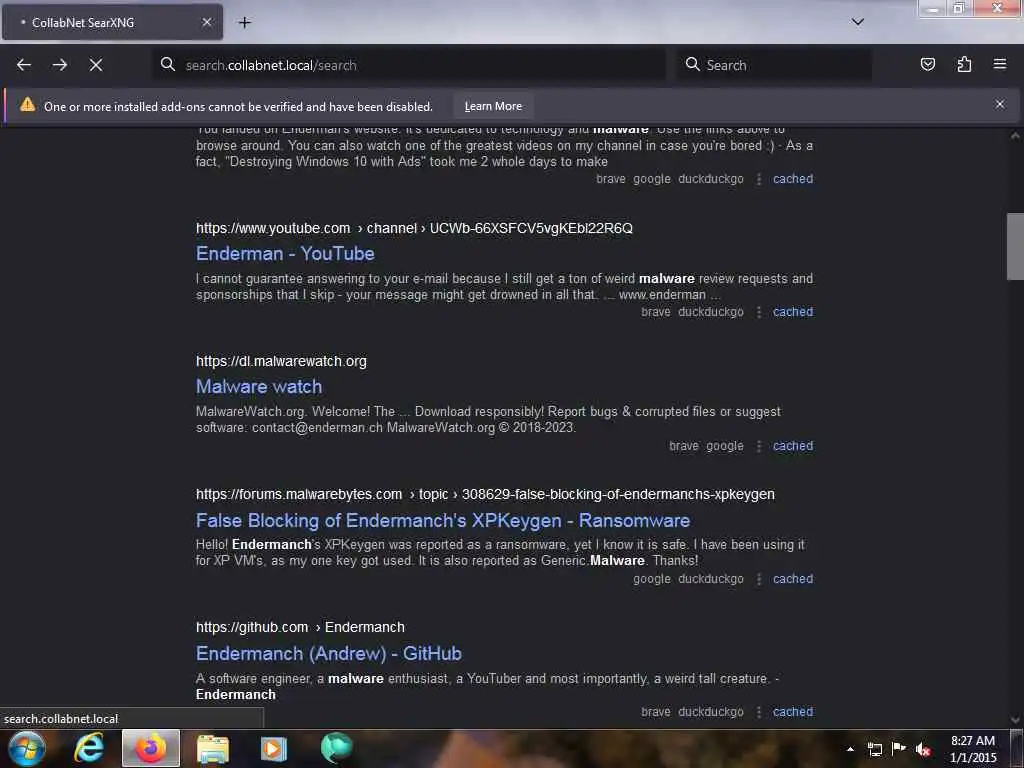Open cached link for Enderman YouTube result
The height and width of the screenshot is (768, 1024).
tap(793, 312)
